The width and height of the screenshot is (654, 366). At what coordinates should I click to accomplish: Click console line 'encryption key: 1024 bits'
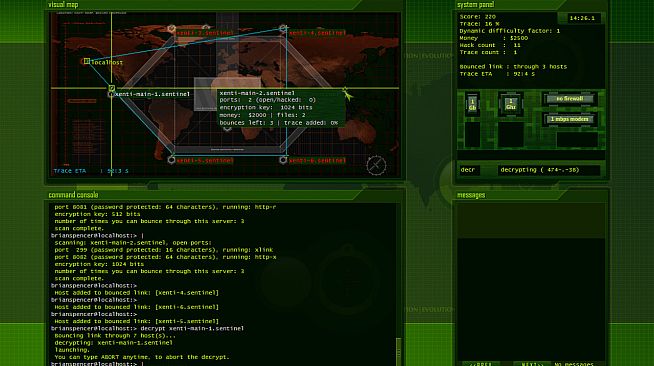(x=99, y=264)
